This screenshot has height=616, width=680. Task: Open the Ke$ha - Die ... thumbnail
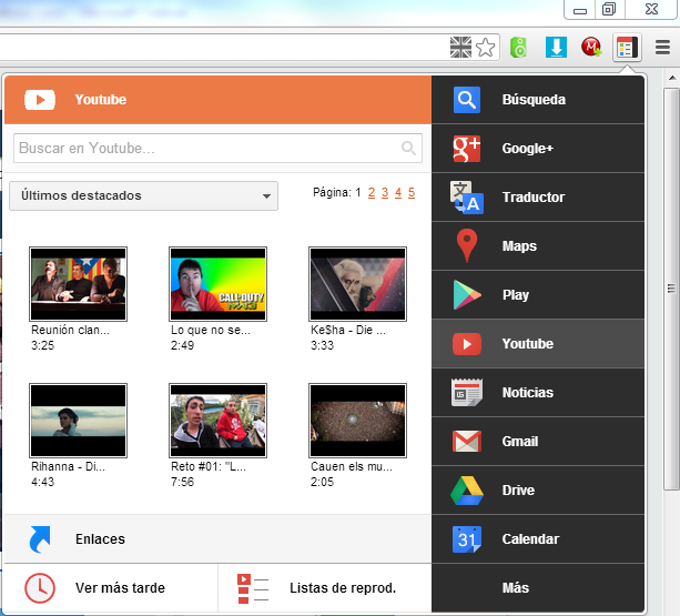point(357,284)
